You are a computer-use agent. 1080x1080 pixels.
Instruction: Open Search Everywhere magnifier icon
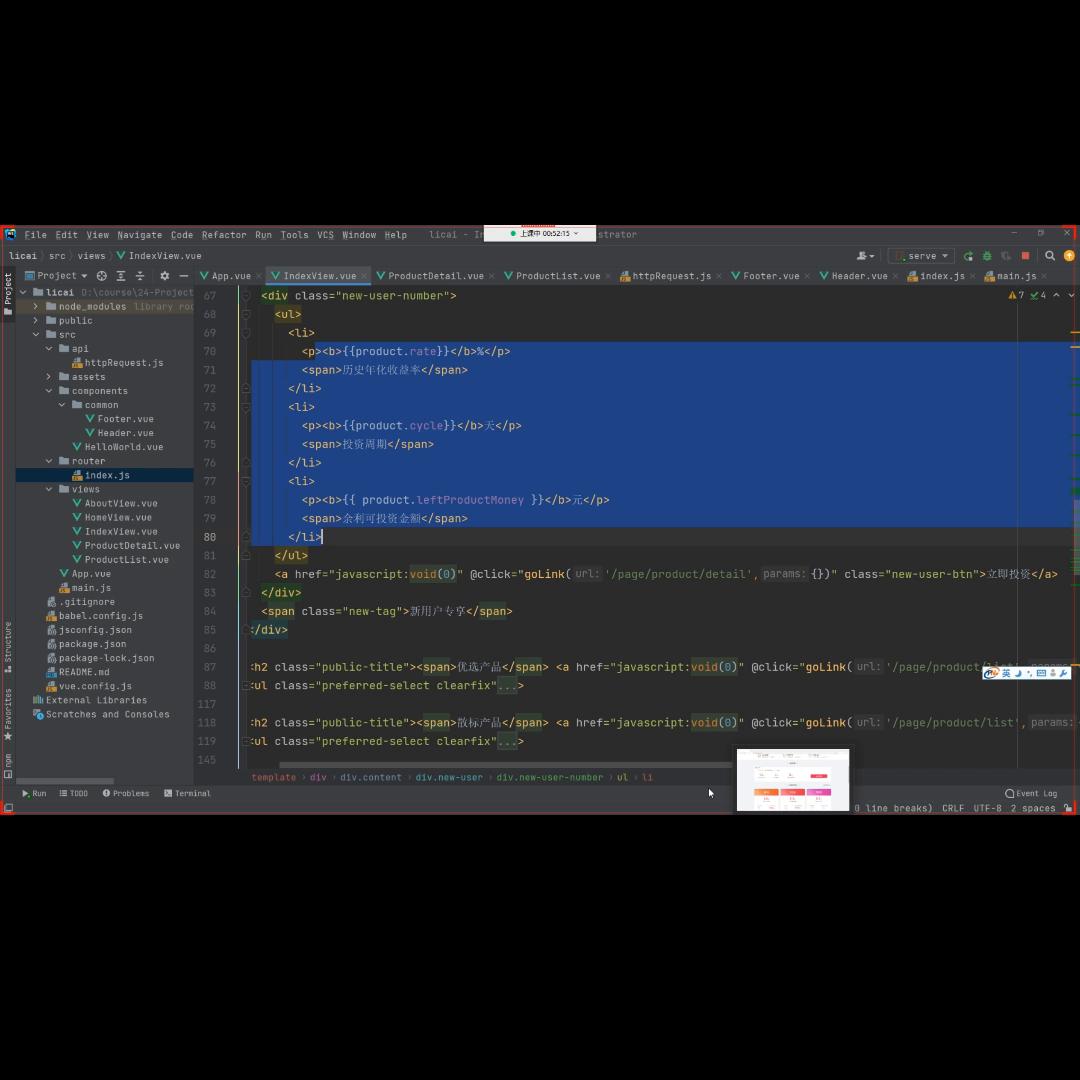(1050, 256)
